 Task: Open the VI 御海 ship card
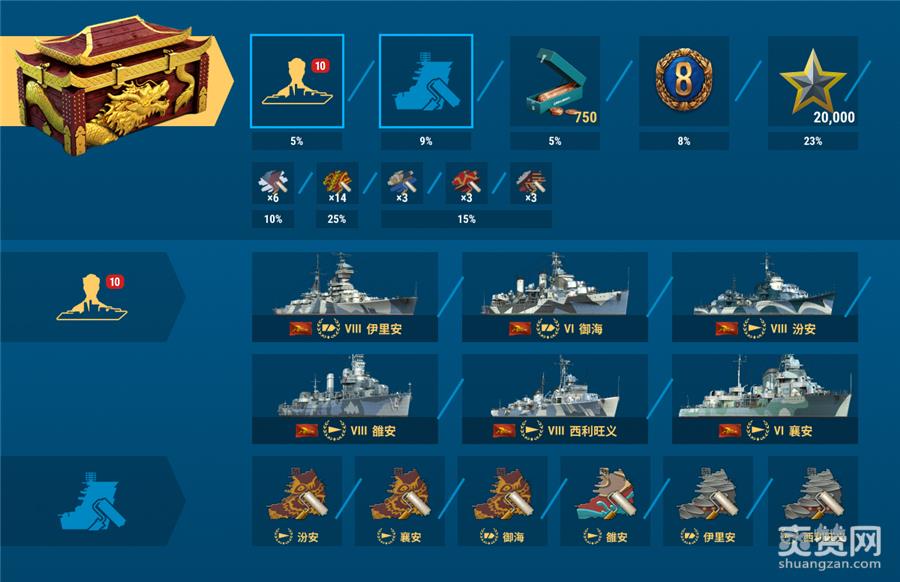pyautogui.click(x=555, y=297)
